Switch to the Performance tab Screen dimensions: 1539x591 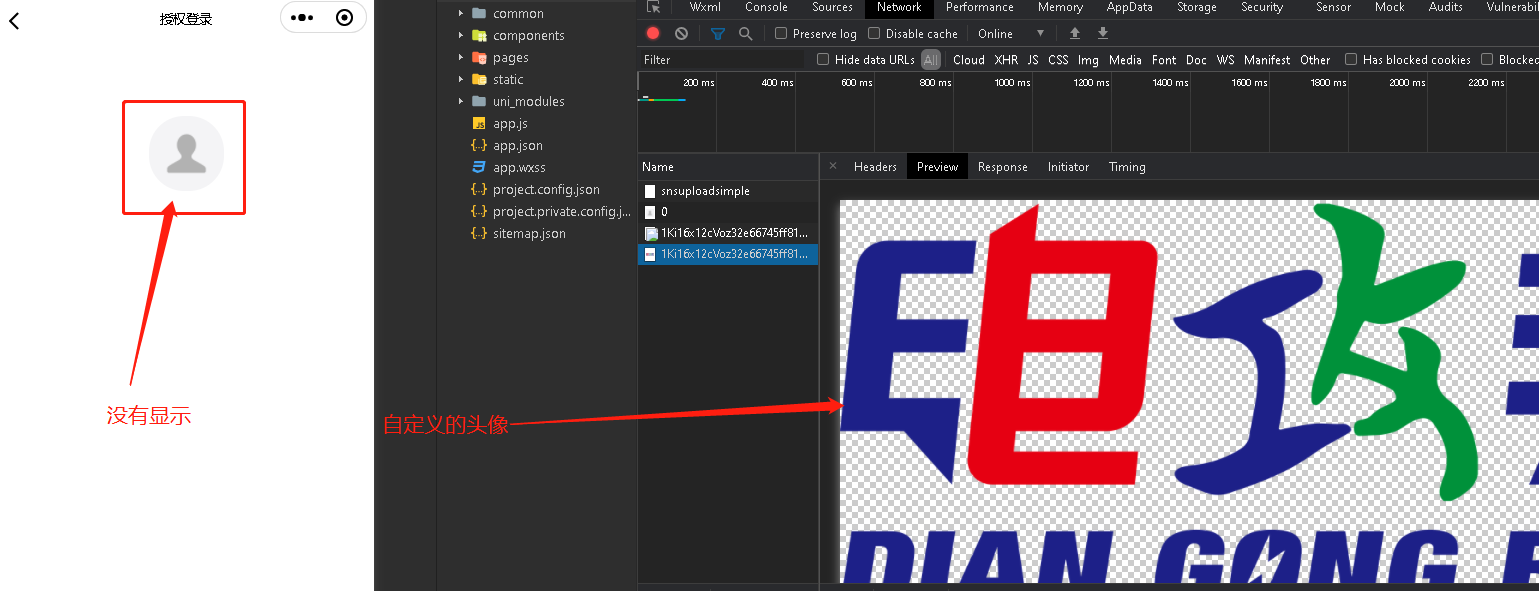tap(980, 7)
